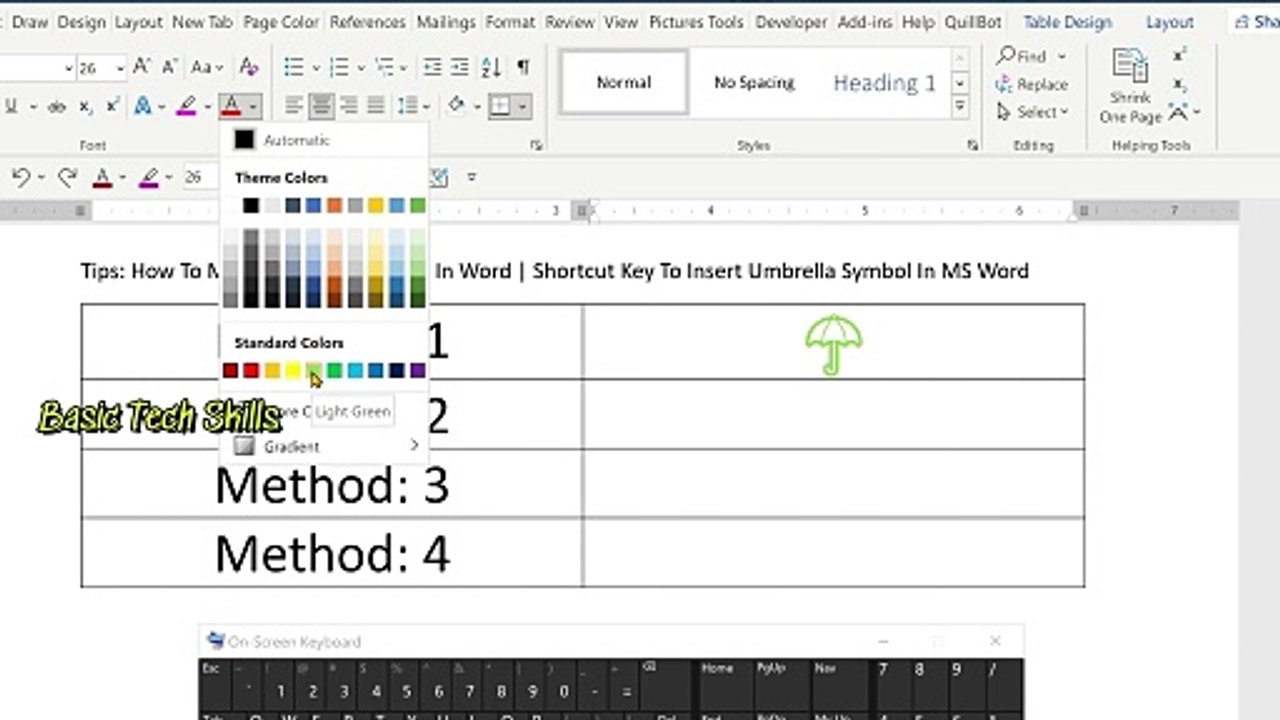Screen dimensions: 1280x720
Task: Toggle strikethrough formatting in ribbon
Action: (57, 106)
